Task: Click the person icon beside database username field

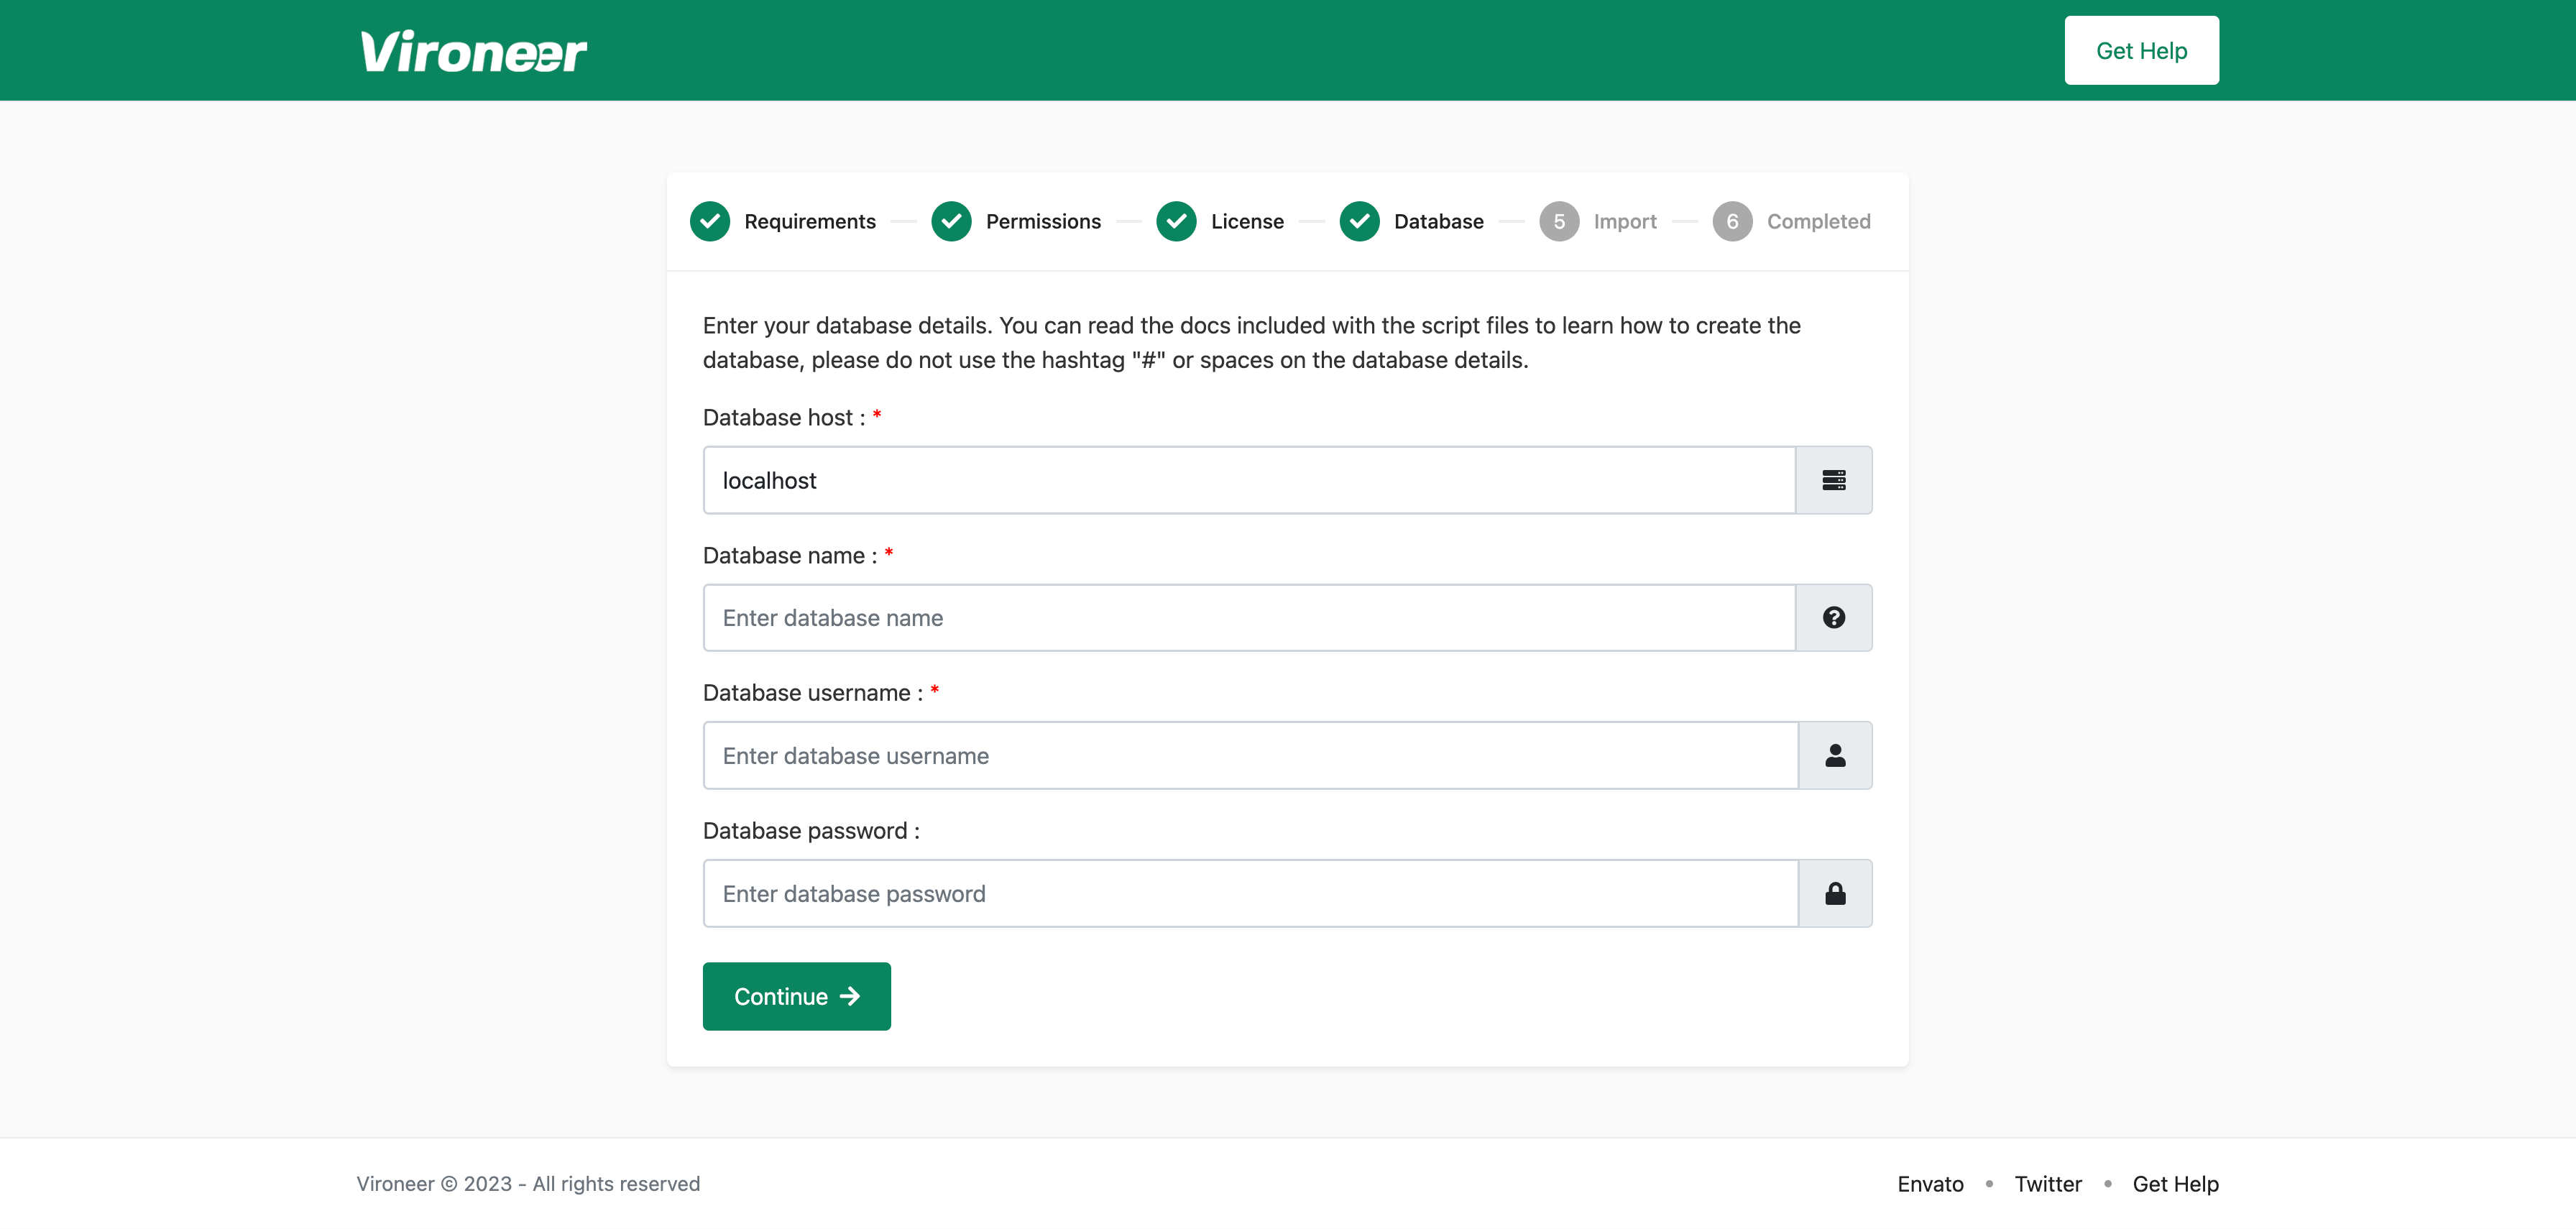Action: click(1834, 755)
